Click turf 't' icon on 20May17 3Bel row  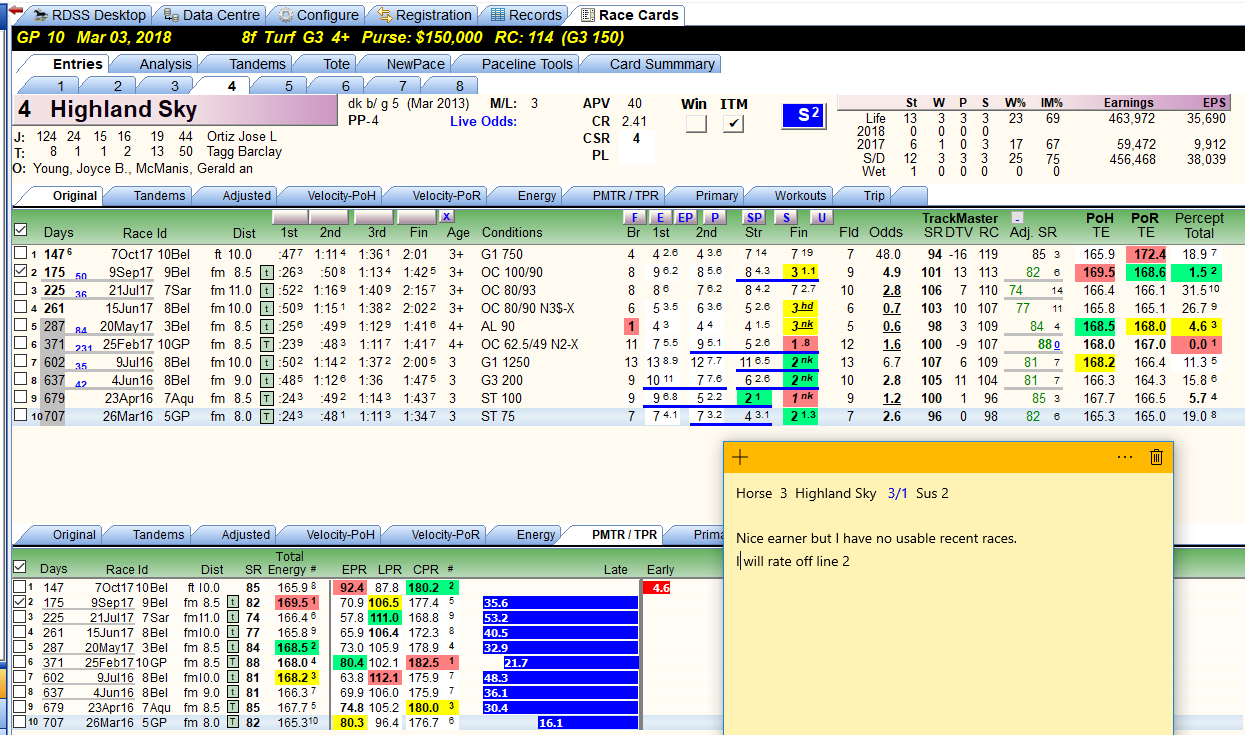click(267, 325)
